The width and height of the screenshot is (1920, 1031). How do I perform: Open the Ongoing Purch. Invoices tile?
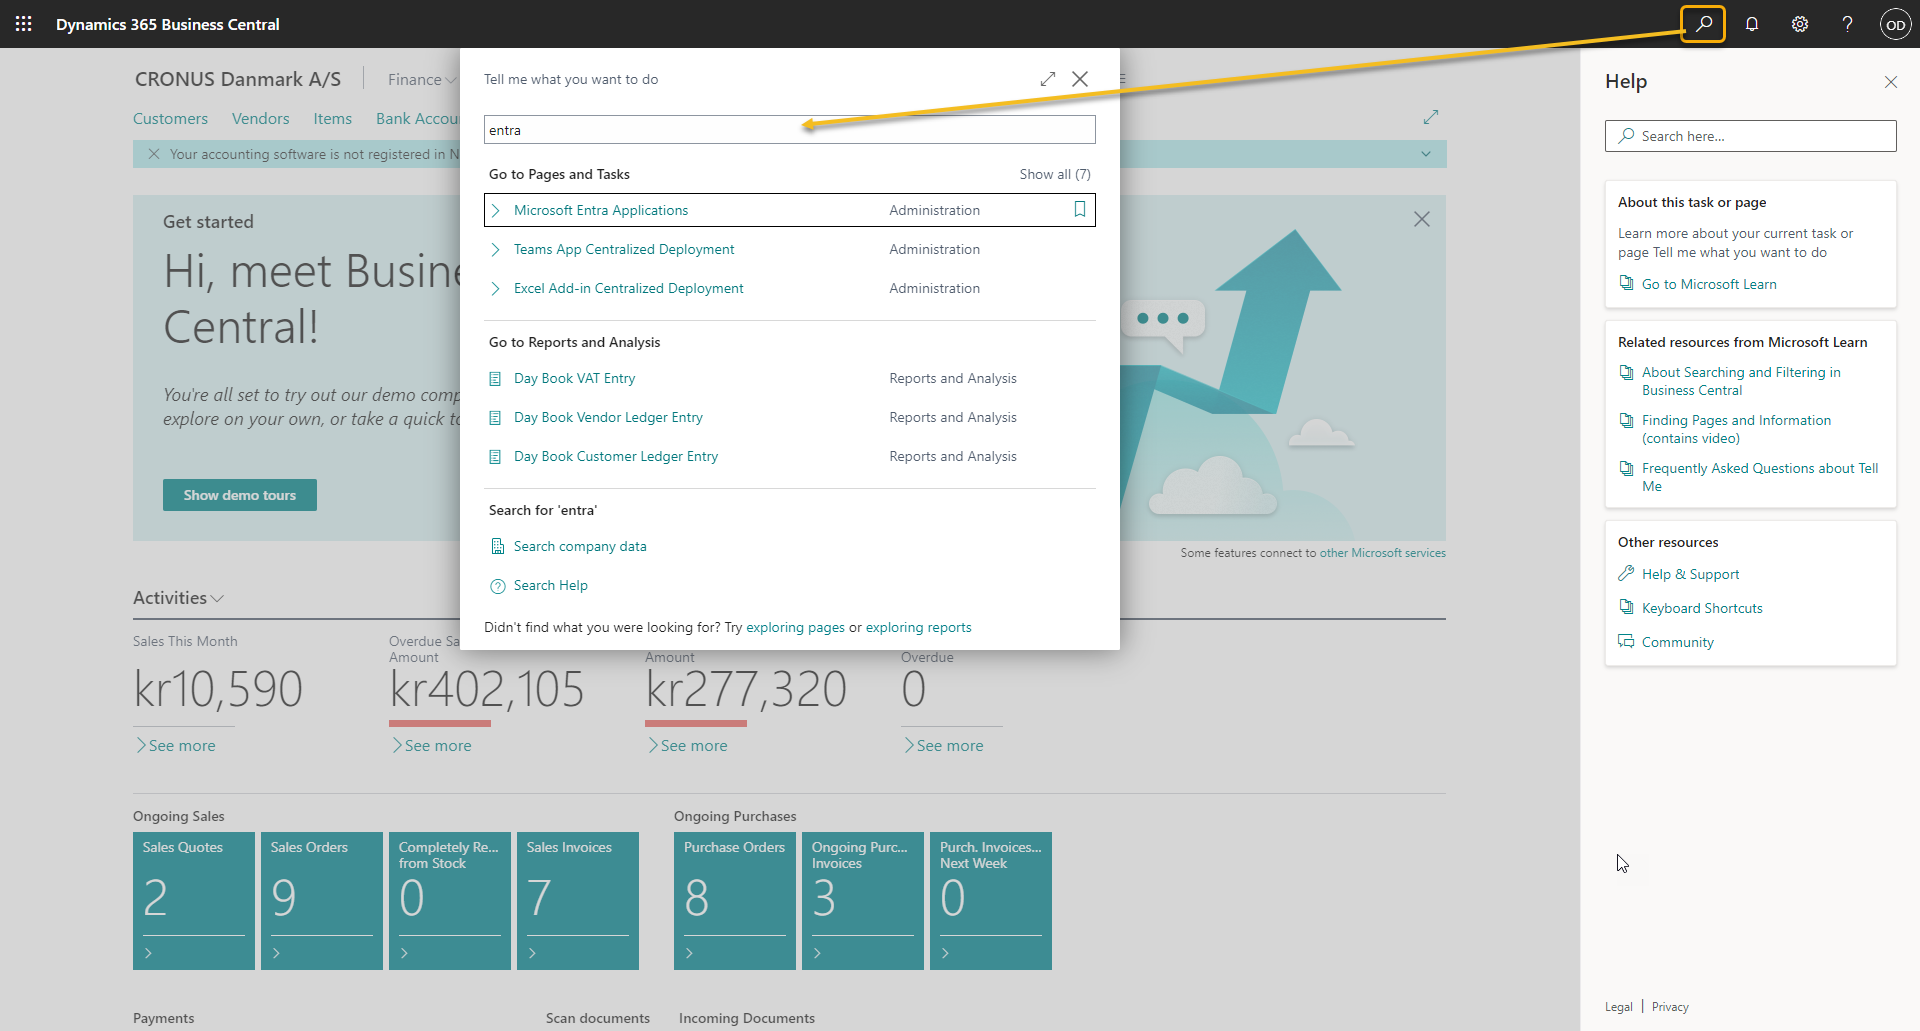(863, 901)
